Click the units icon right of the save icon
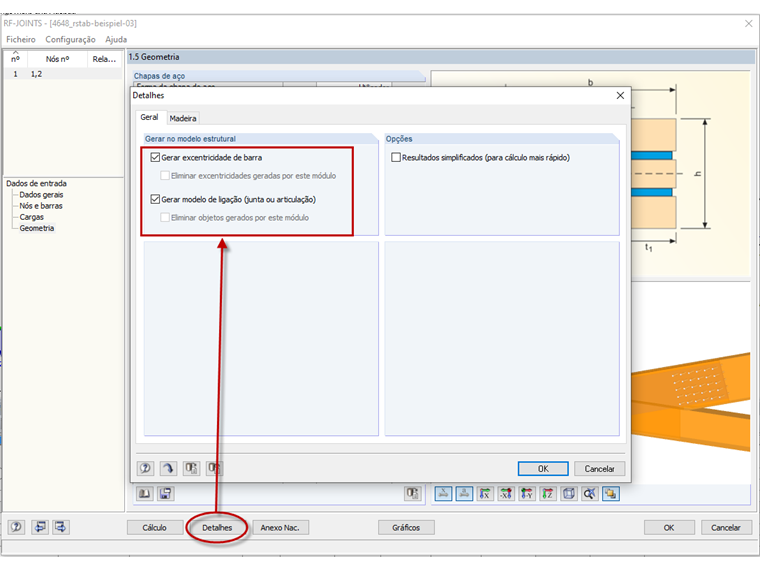Screen dimensions: 760x570 (412, 494)
